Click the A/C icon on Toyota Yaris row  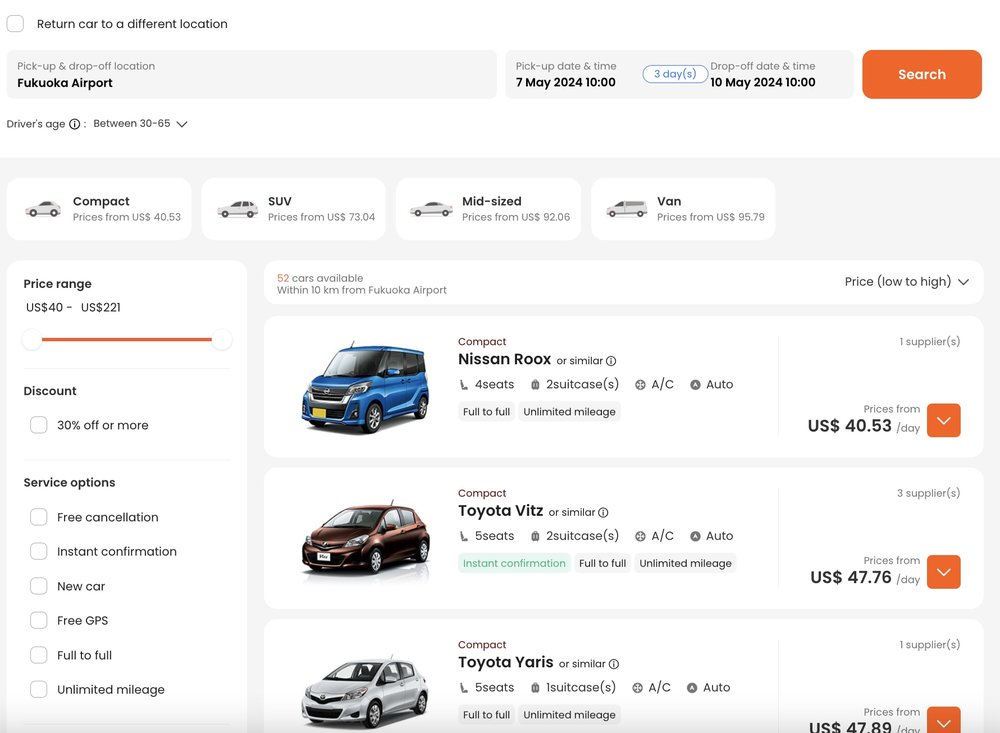pyautogui.click(x=637, y=688)
